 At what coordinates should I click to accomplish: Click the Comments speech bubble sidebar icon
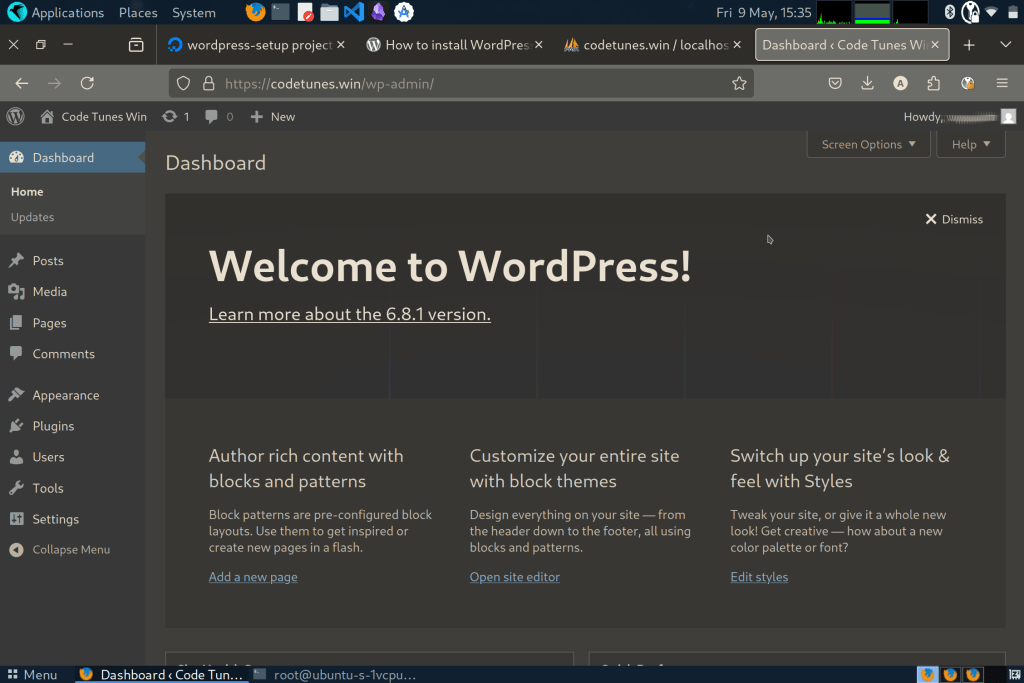(16, 353)
